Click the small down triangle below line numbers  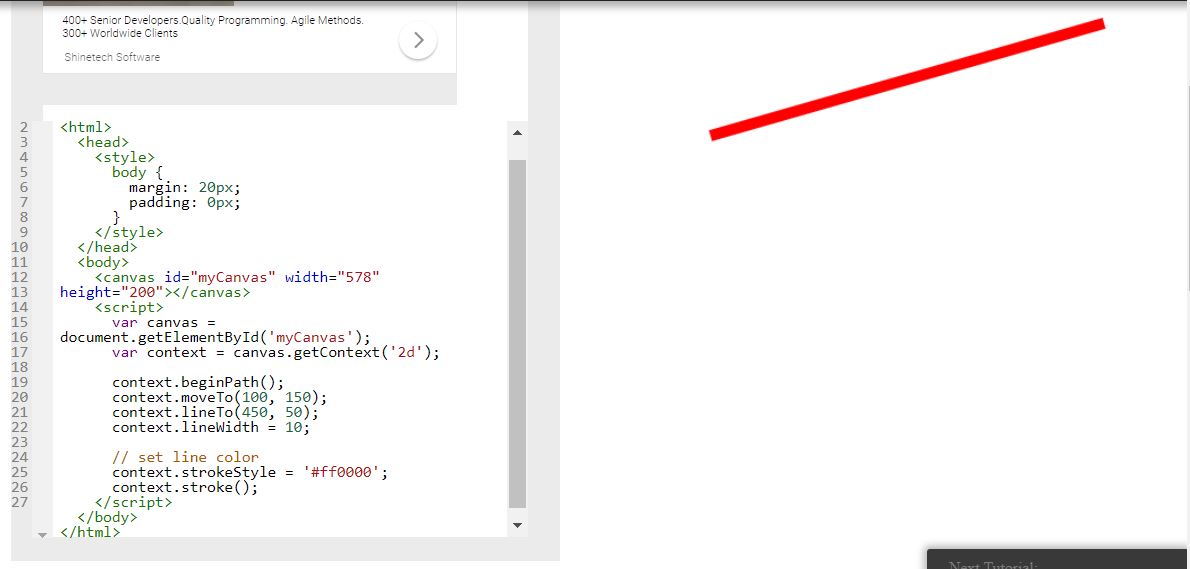tap(42, 535)
